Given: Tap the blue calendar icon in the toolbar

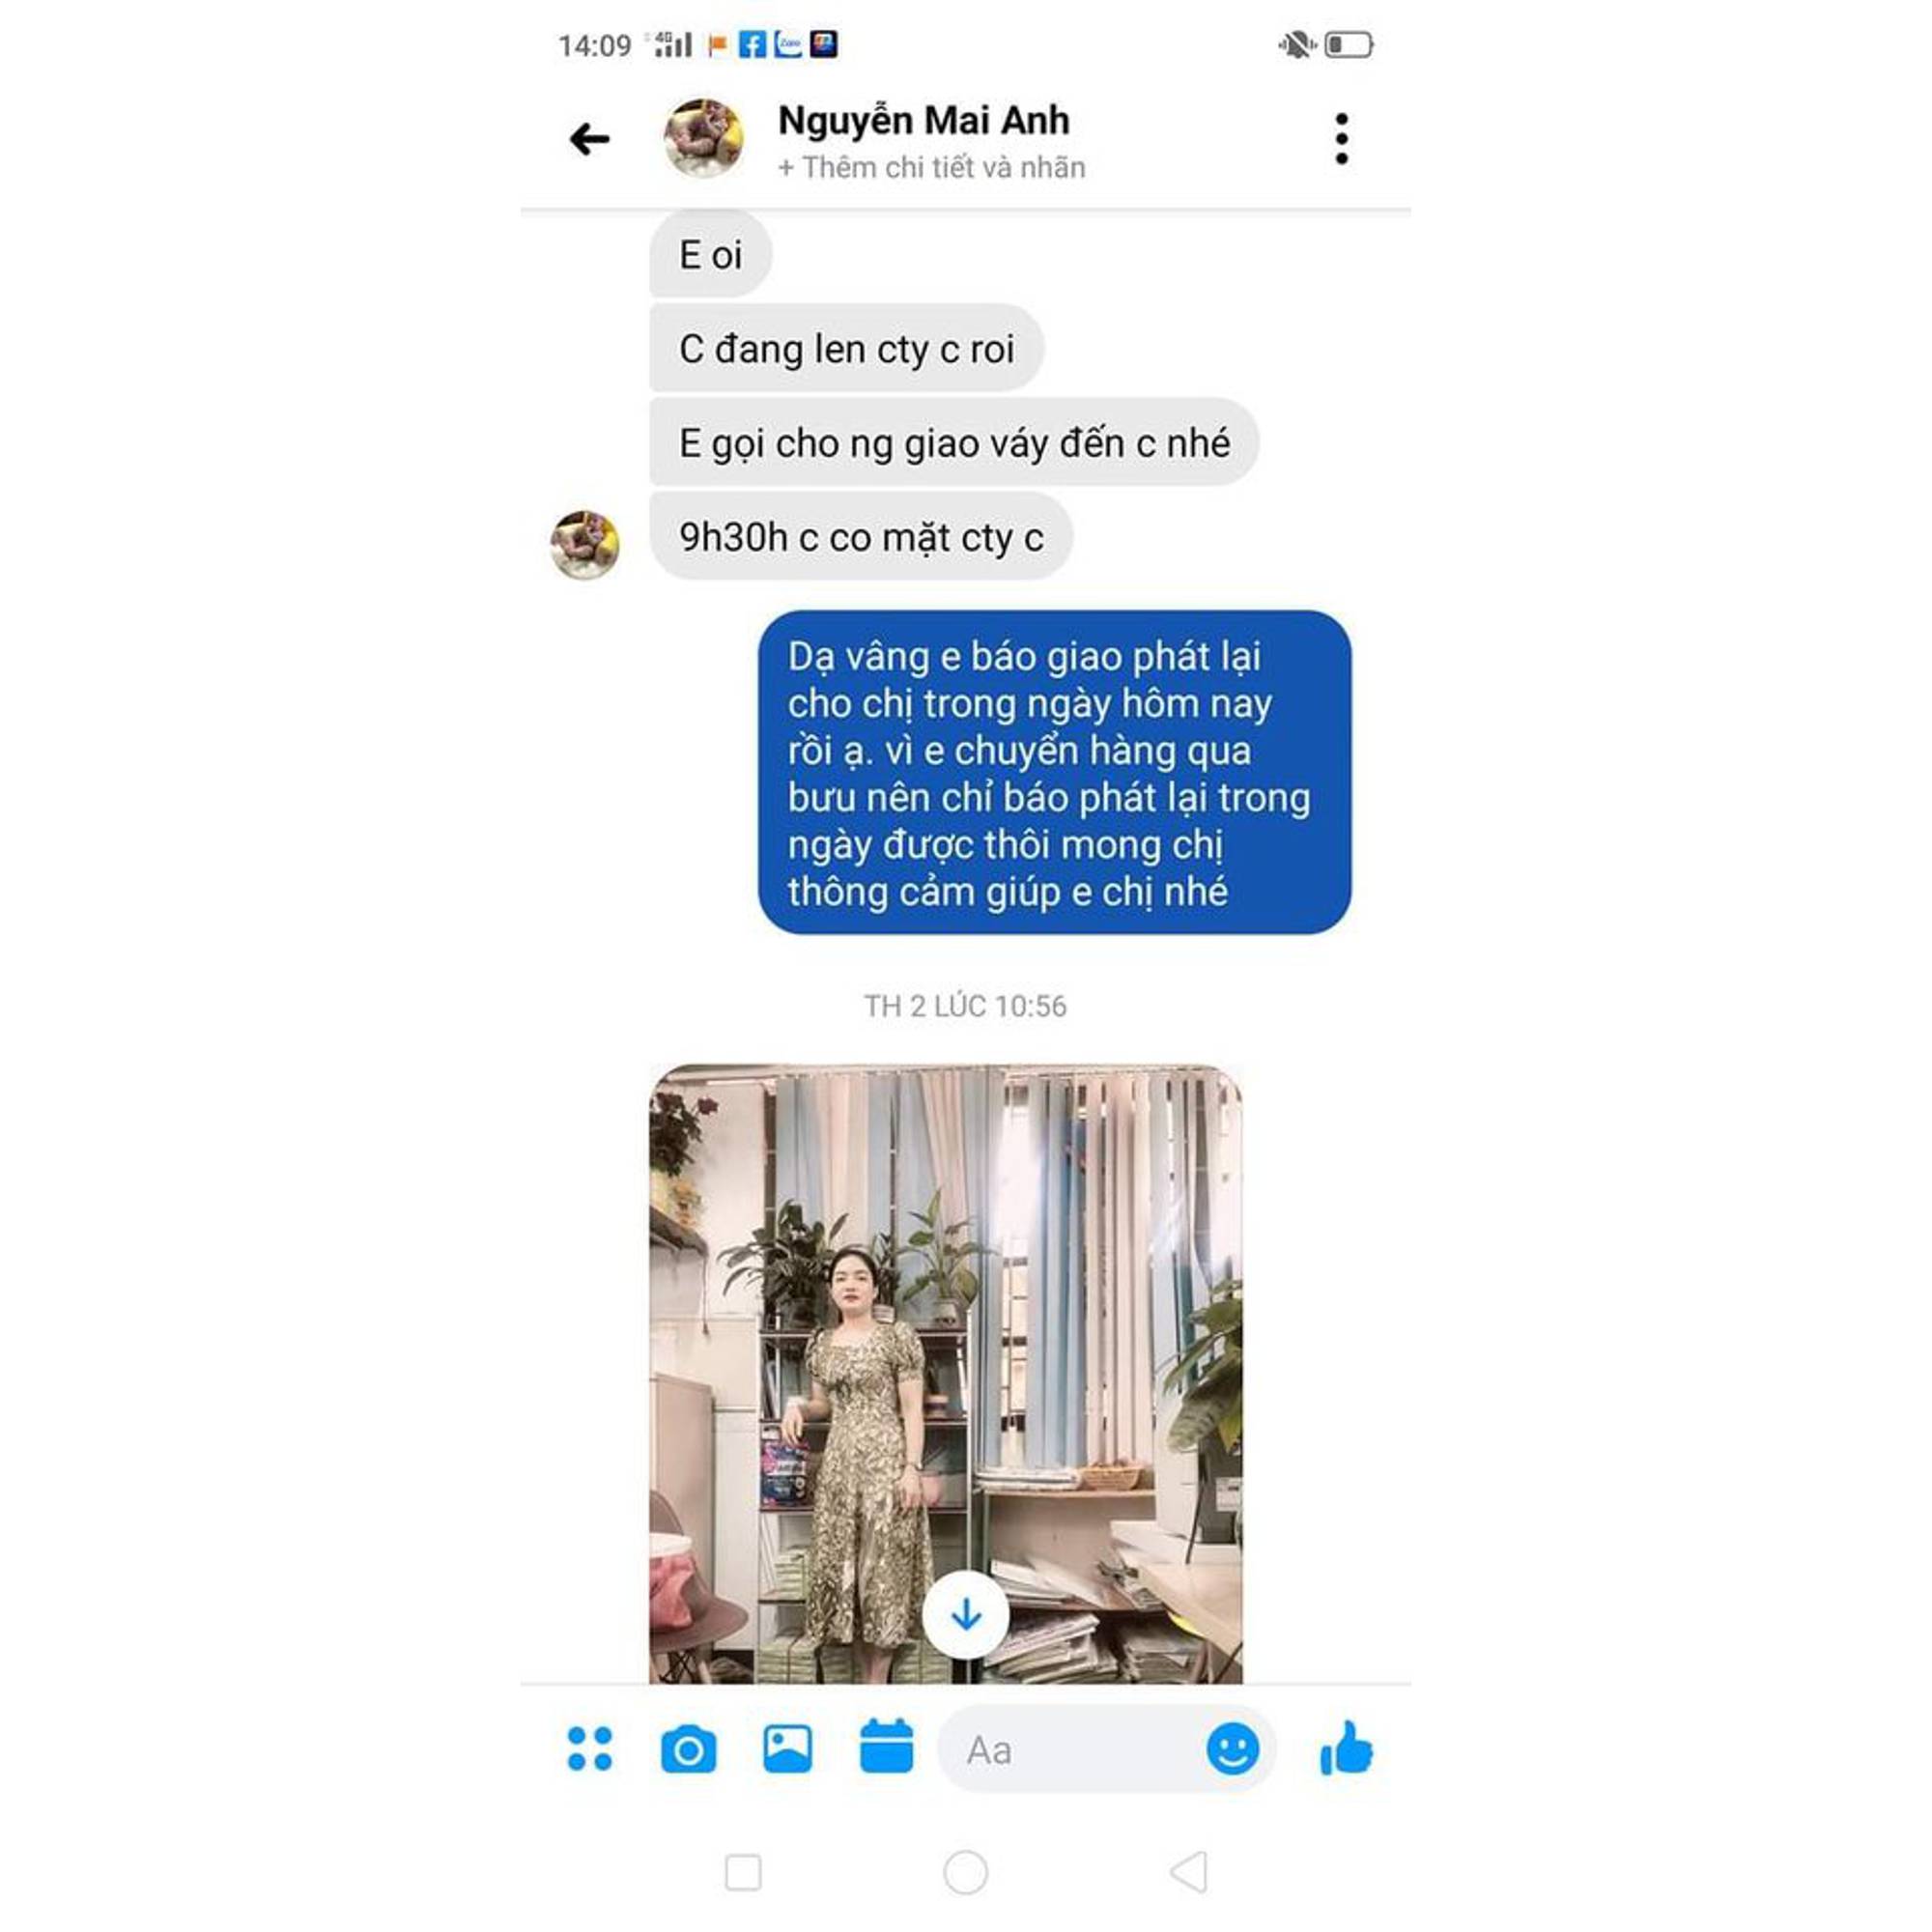Looking at the screenshot, I should (886, 1746).
